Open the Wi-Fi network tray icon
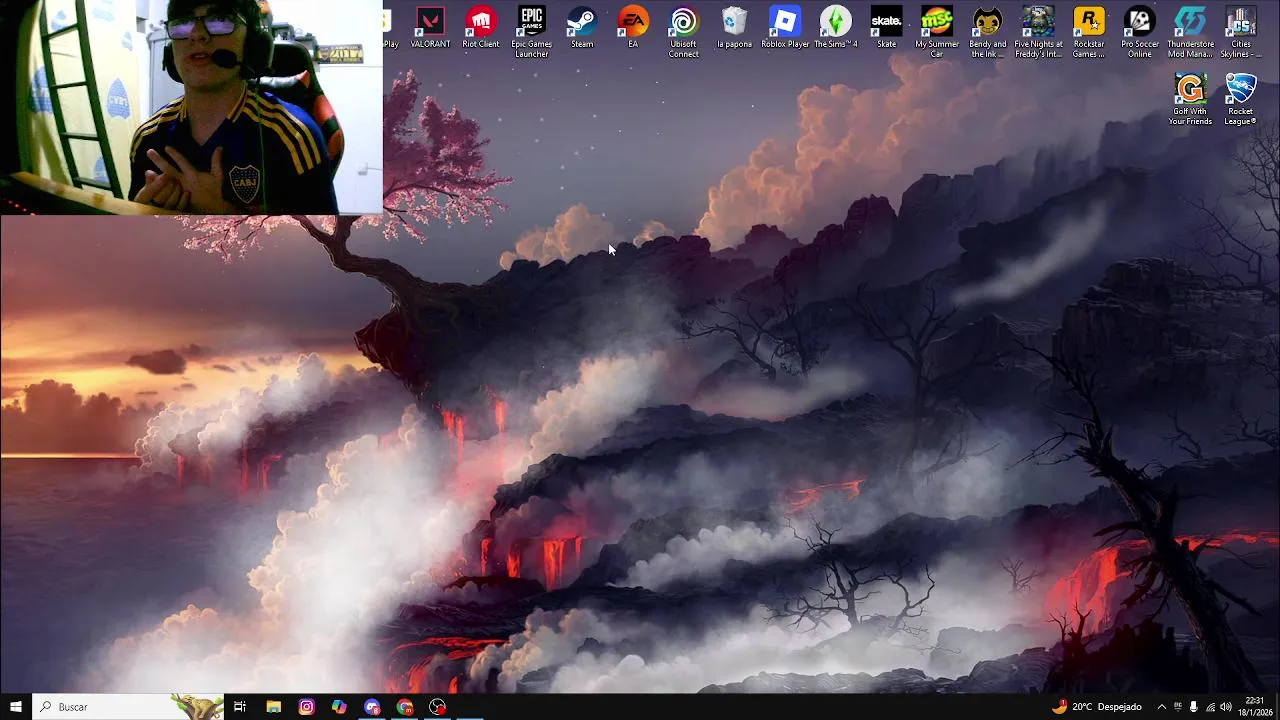Image resolution: width=1280 pixels, height=720 pixels. click(1210, 707)
